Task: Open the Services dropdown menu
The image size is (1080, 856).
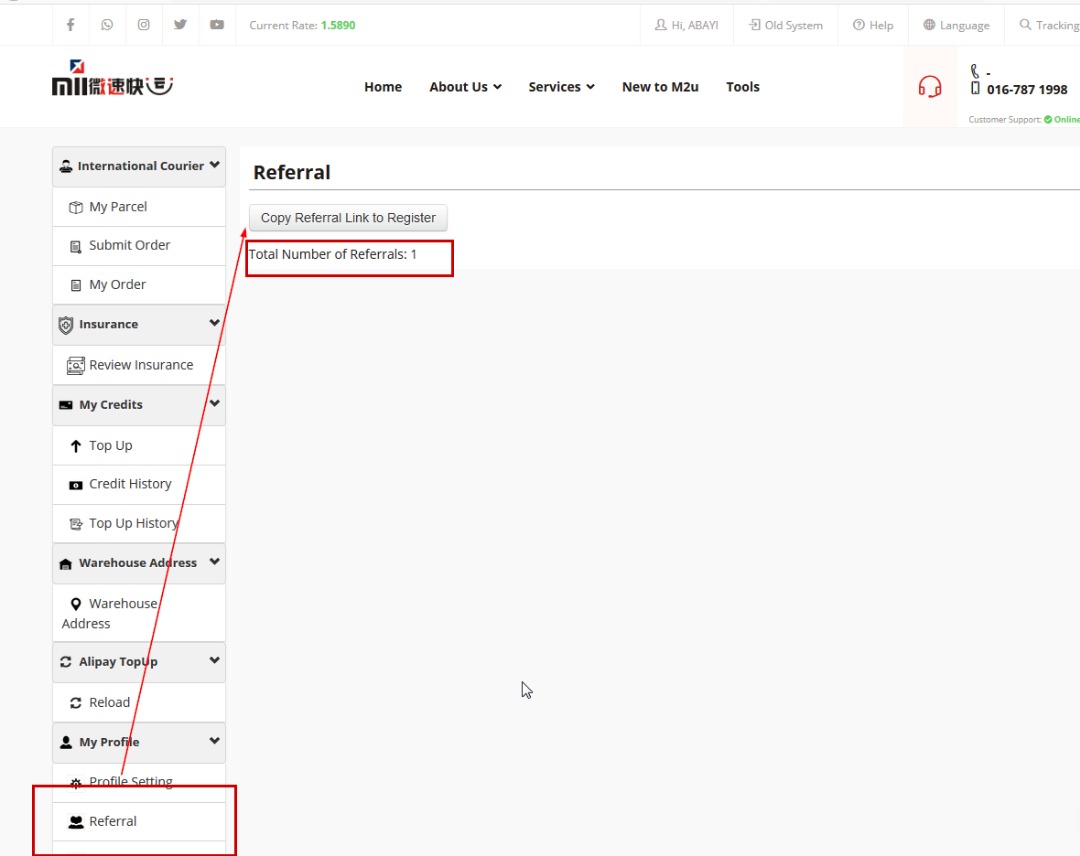Action: [561, 87]
